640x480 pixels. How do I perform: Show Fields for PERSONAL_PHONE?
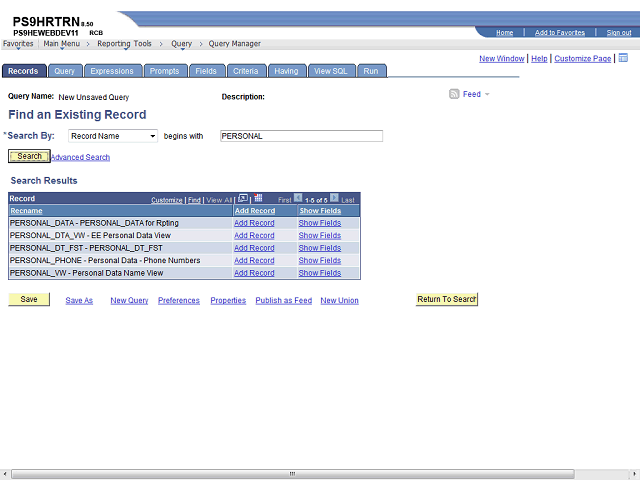point(320,260)
